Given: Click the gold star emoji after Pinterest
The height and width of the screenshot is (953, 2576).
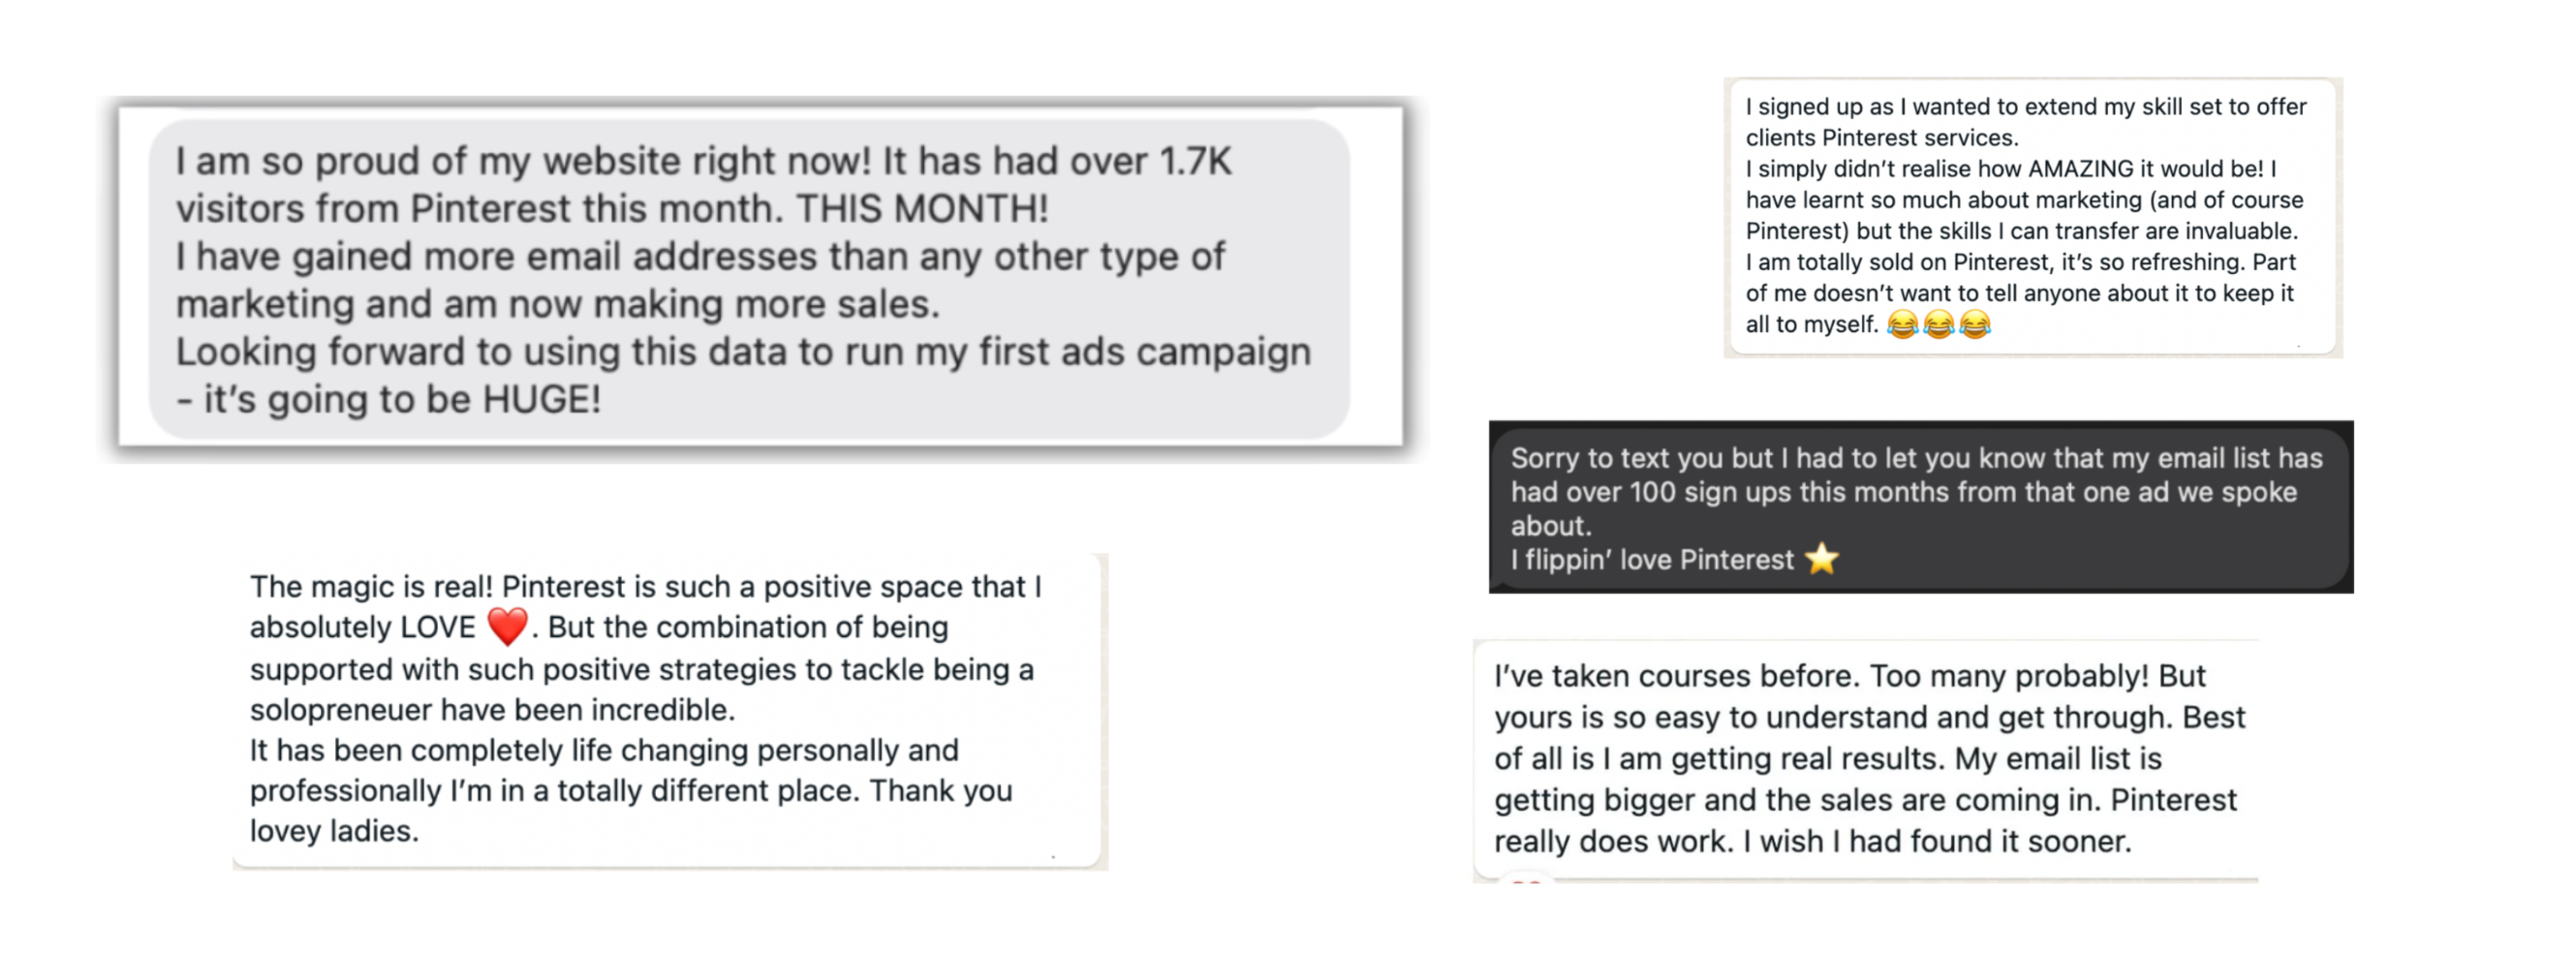Looking at the screenshot, I should point(1822,558).
